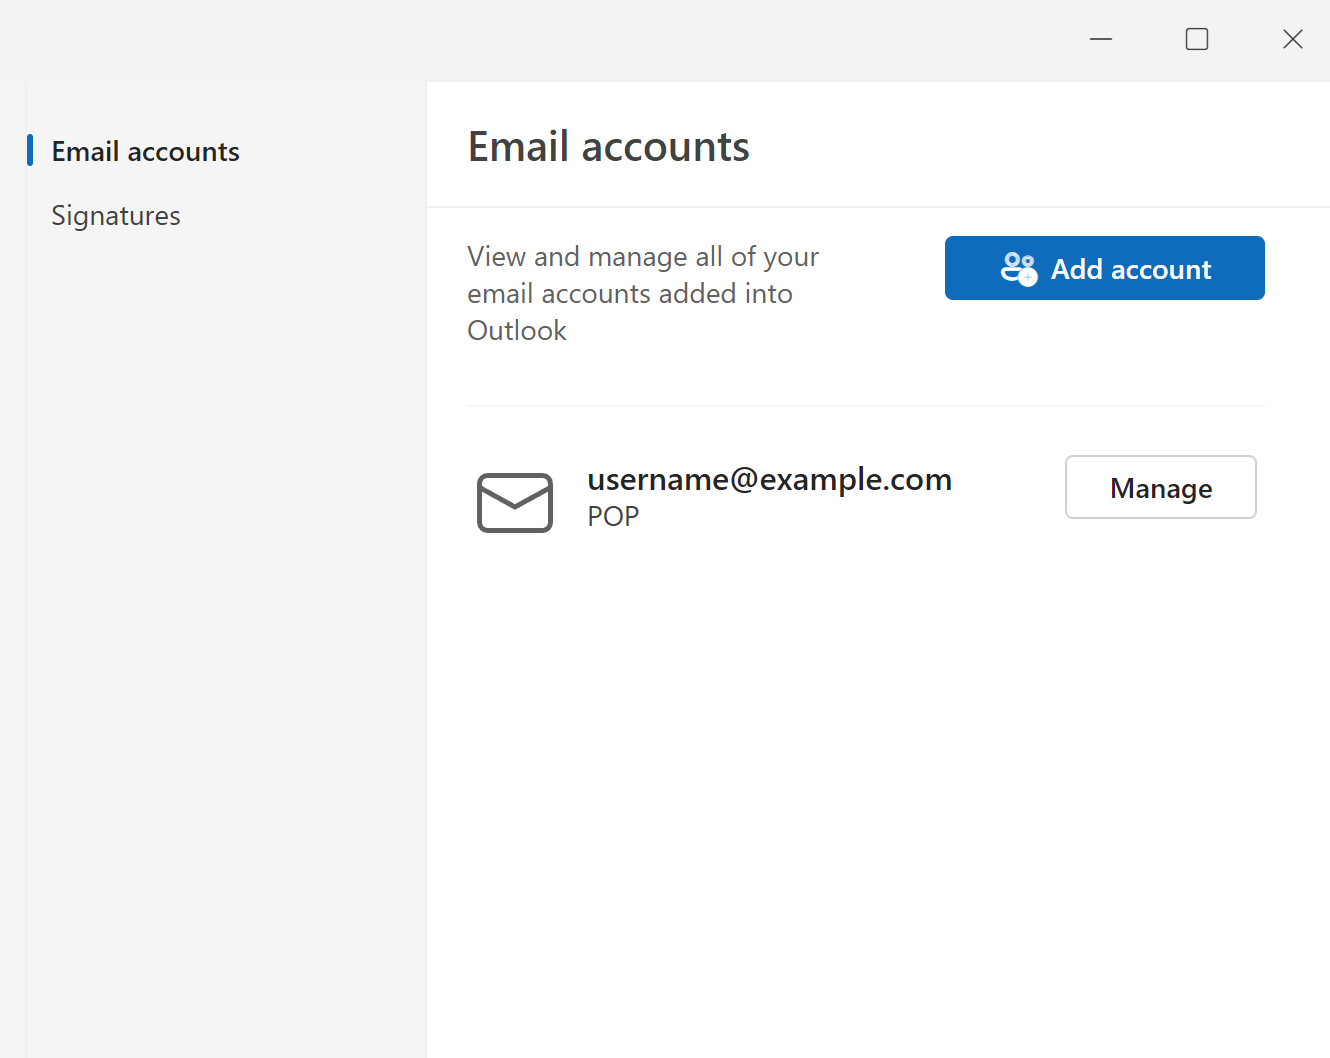Minimize the settings window

point(1101,39)
